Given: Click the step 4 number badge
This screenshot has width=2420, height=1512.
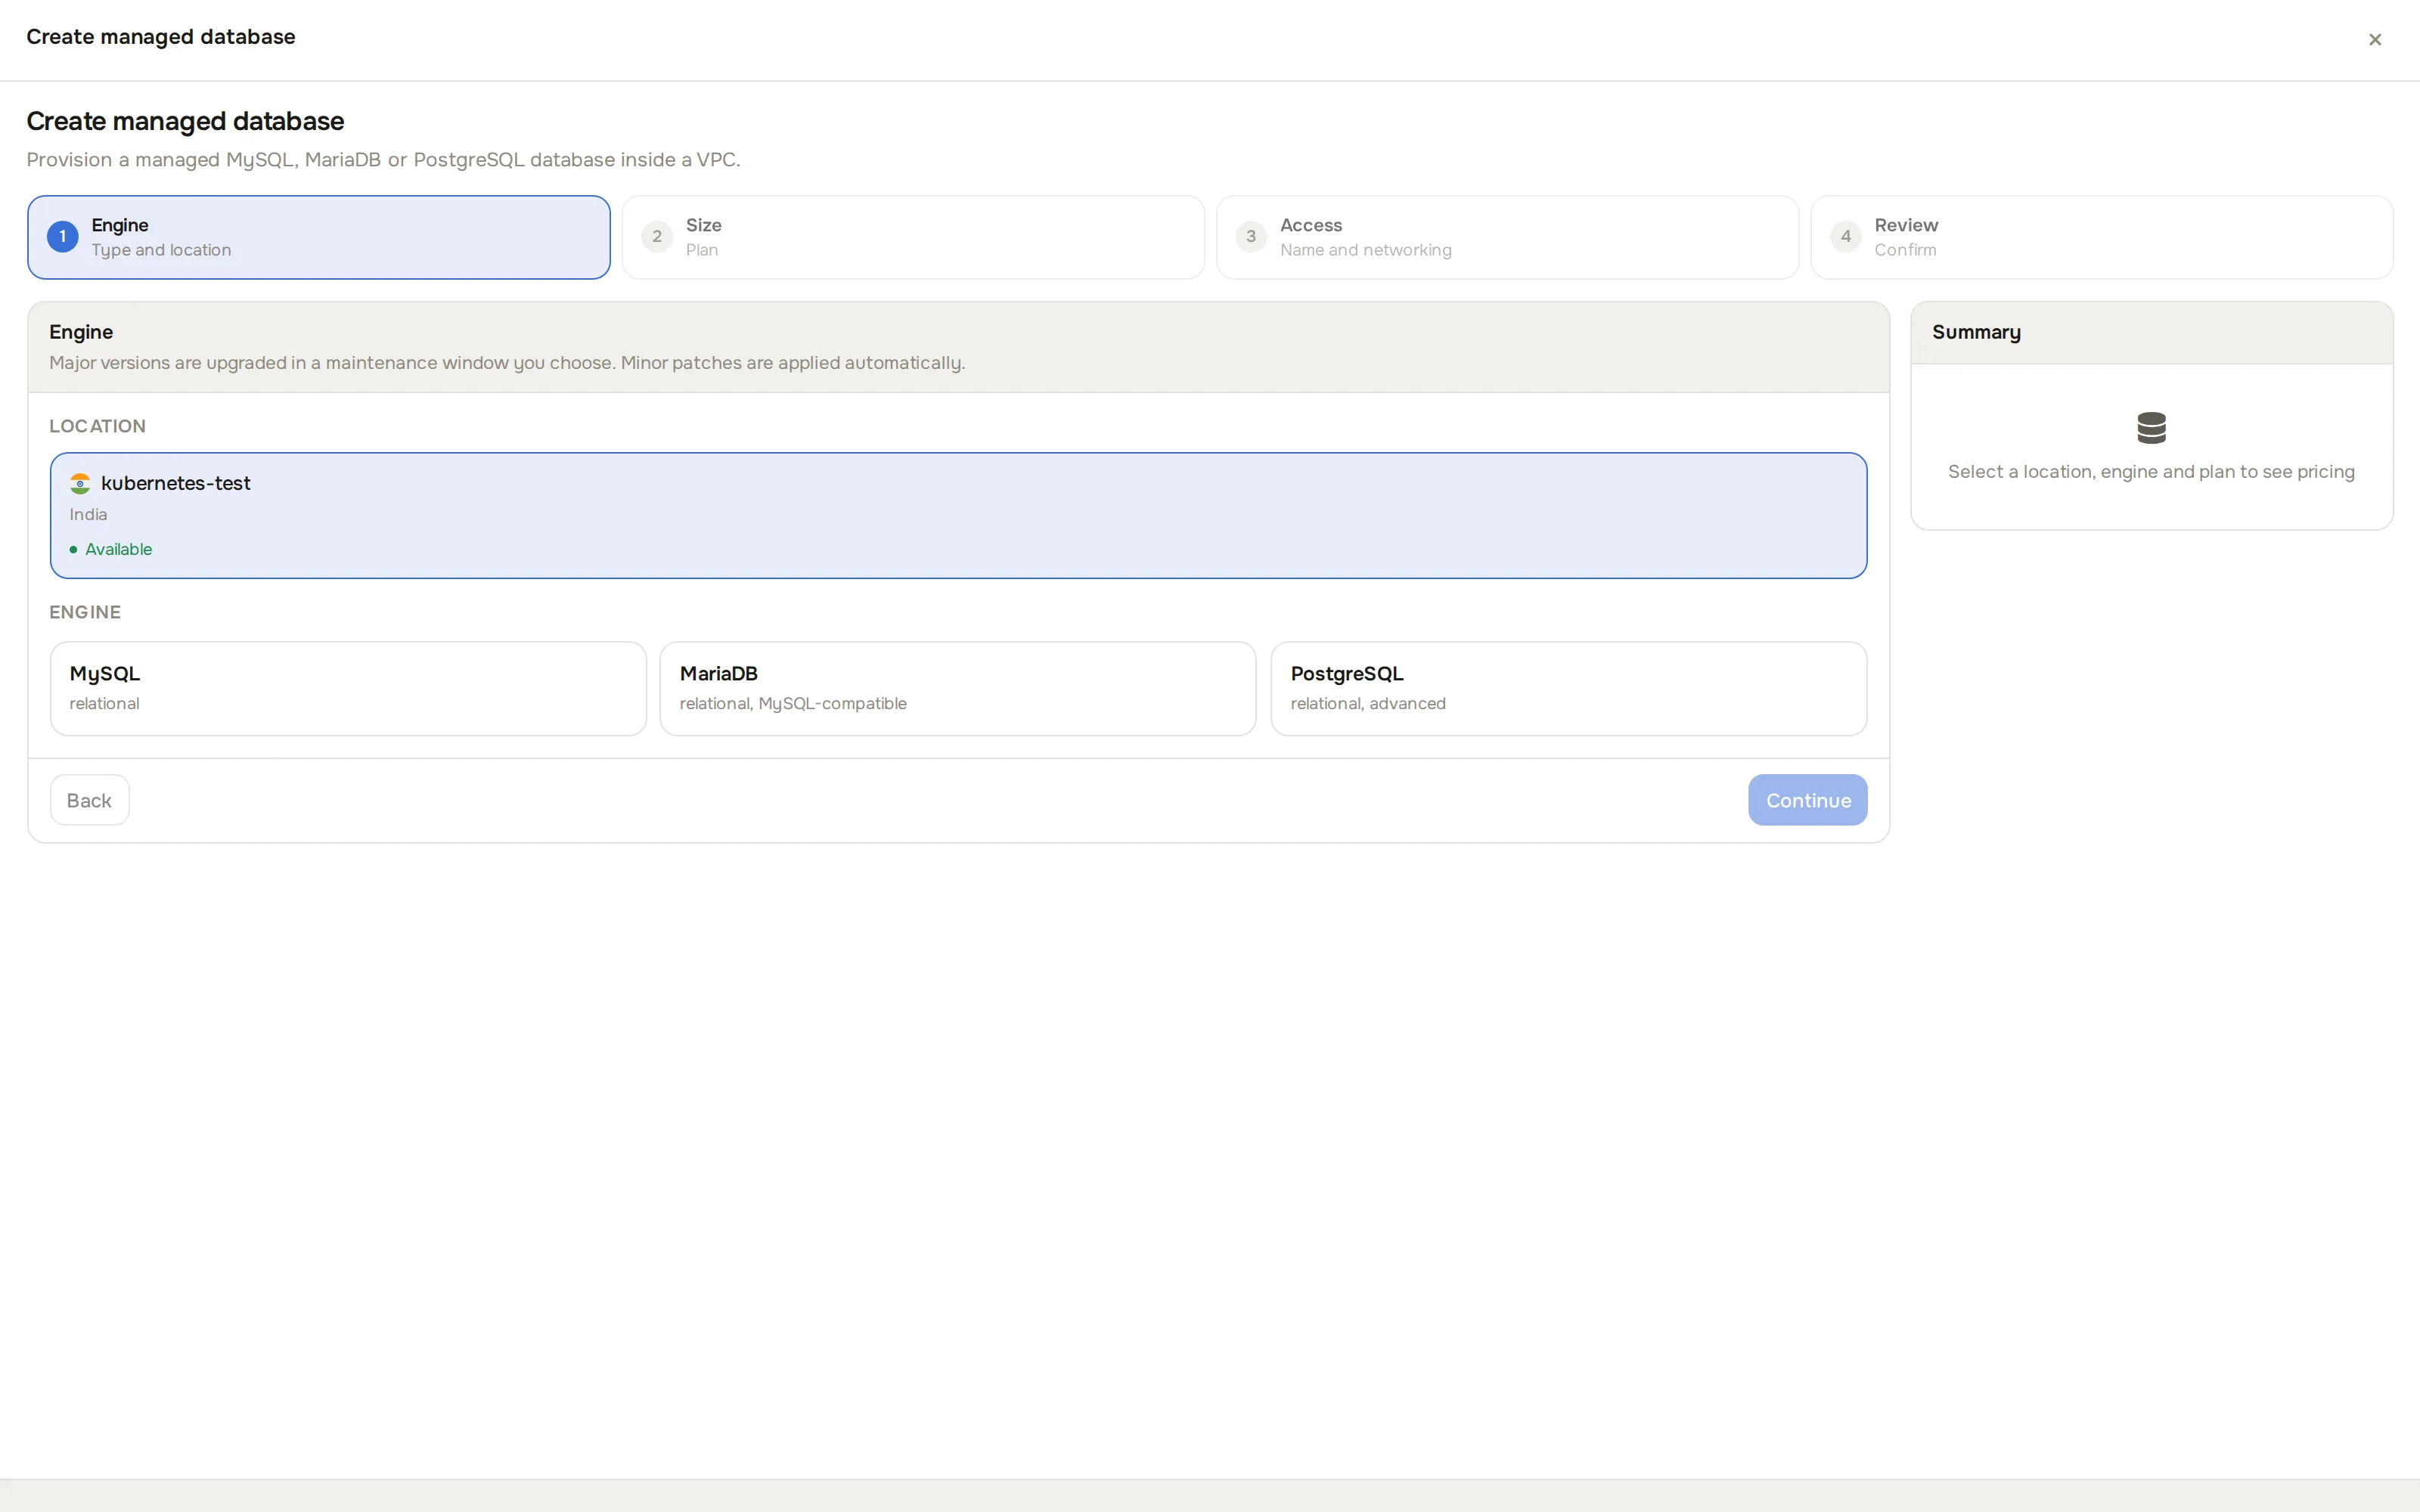Looking at the screenshot, I should pos(1845,237).
